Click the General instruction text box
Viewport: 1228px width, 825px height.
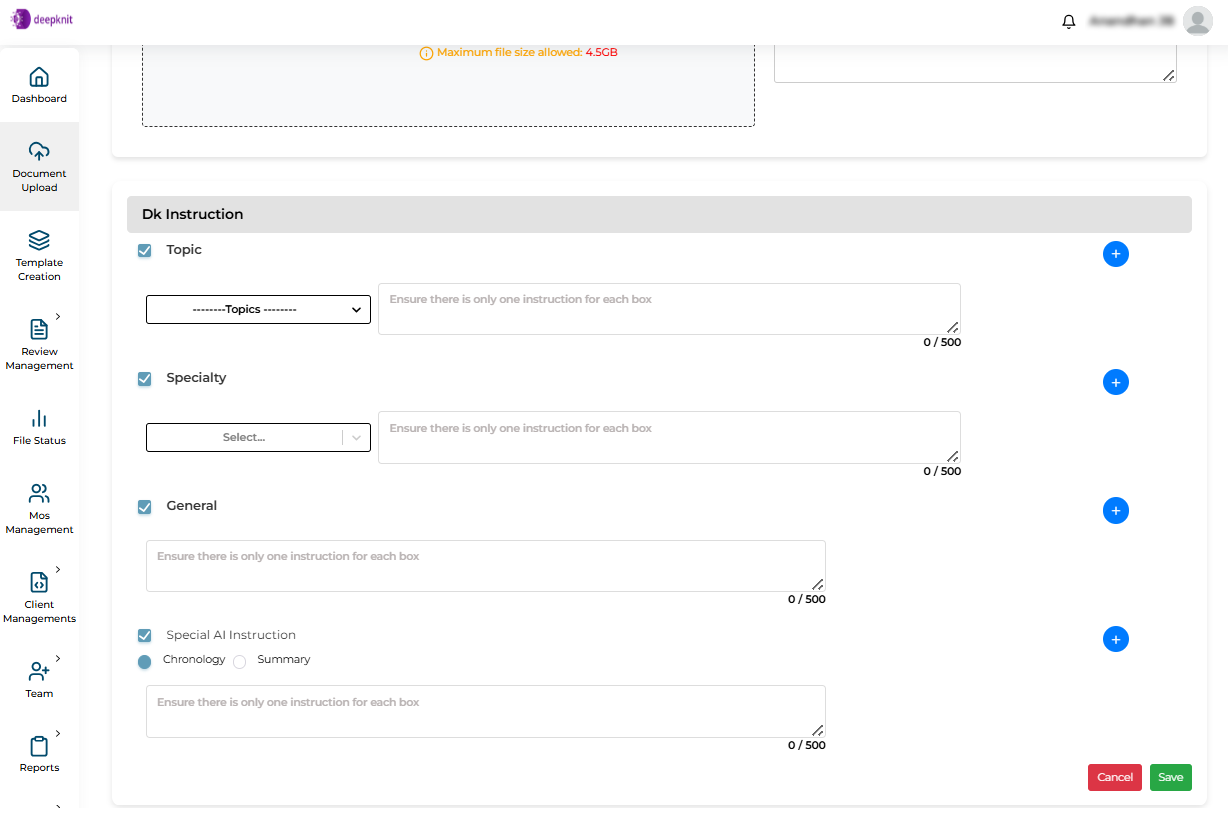tap(485, 565)
